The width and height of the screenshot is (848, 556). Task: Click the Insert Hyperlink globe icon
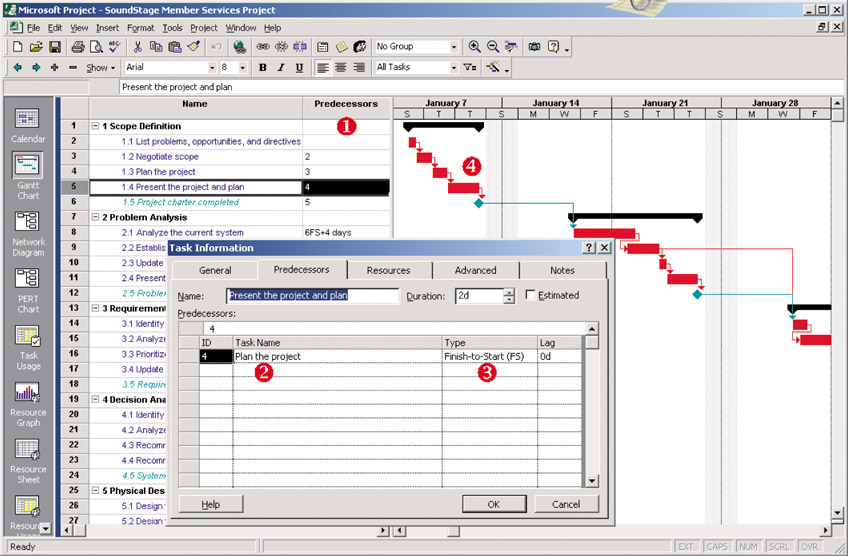(x=240, y=47)
